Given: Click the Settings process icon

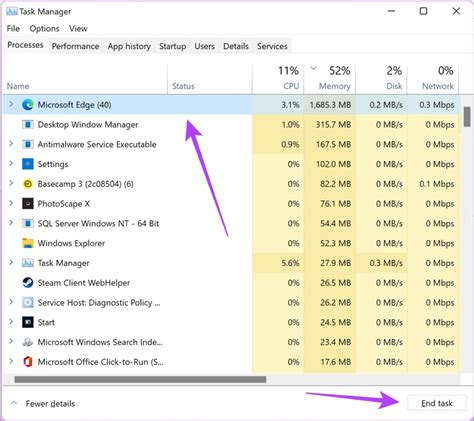Looking at the screenshot, I should (28, 164).
